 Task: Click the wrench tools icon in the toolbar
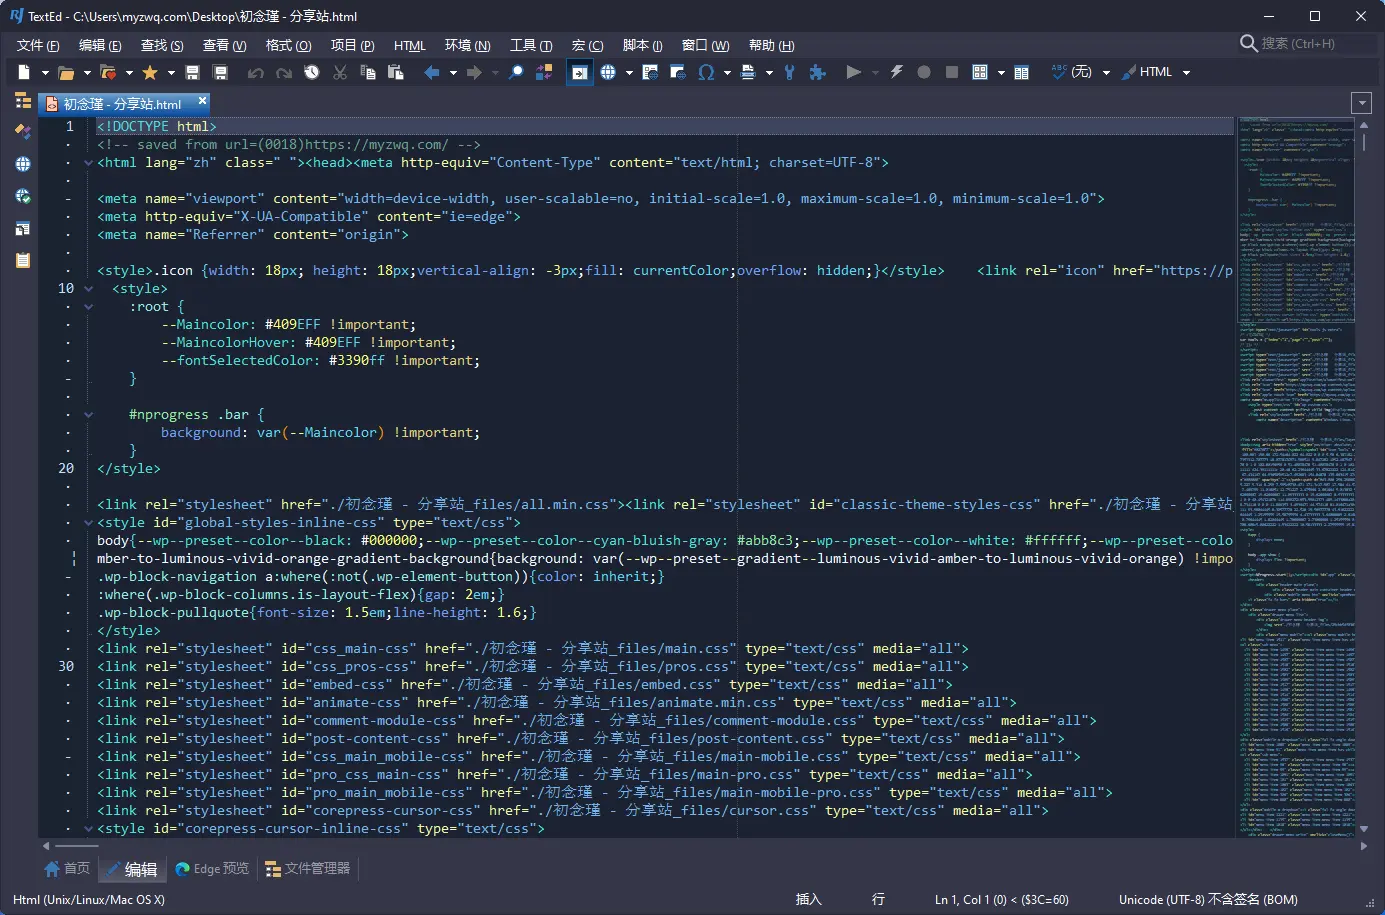[x=790, y=72]
